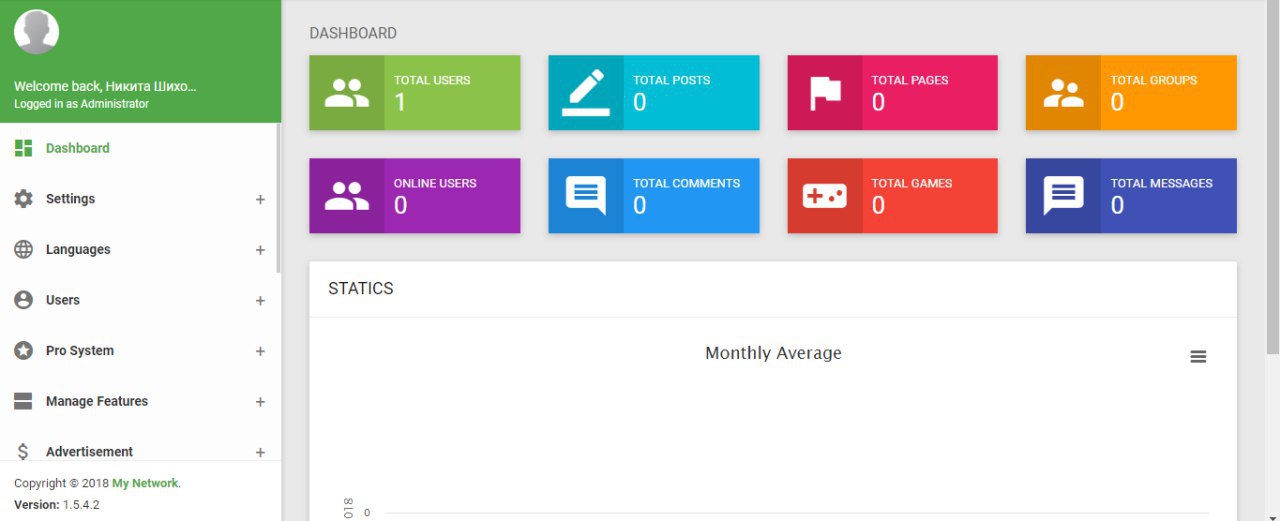Open the Manage Features menu item

click(x=140, y=401)
